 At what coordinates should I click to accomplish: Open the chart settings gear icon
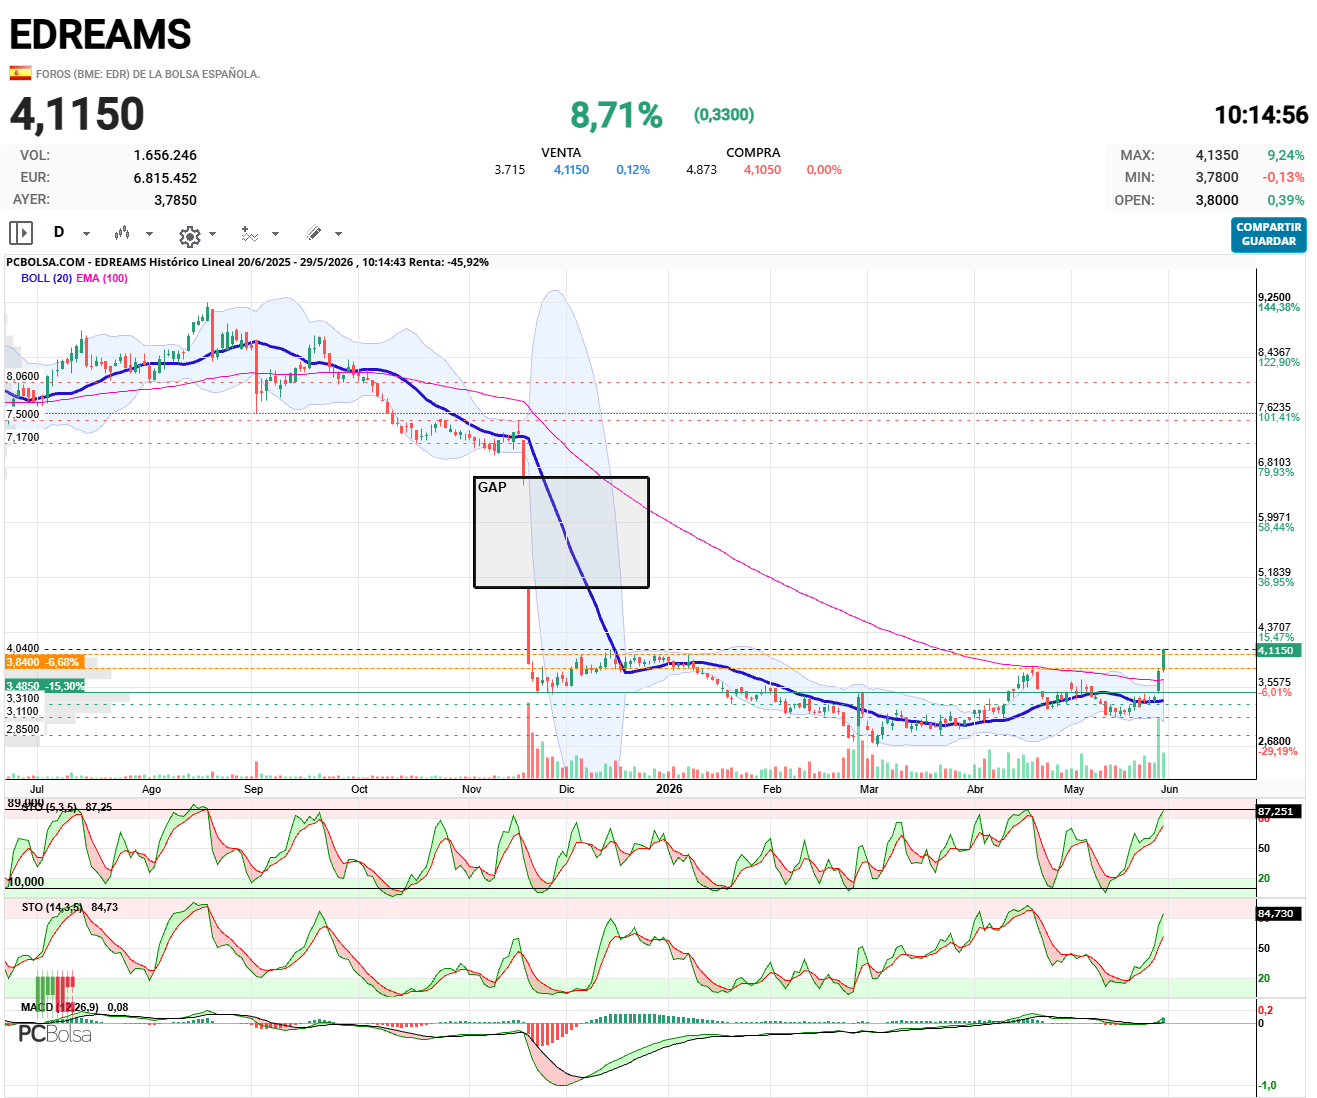pos(190,236)
